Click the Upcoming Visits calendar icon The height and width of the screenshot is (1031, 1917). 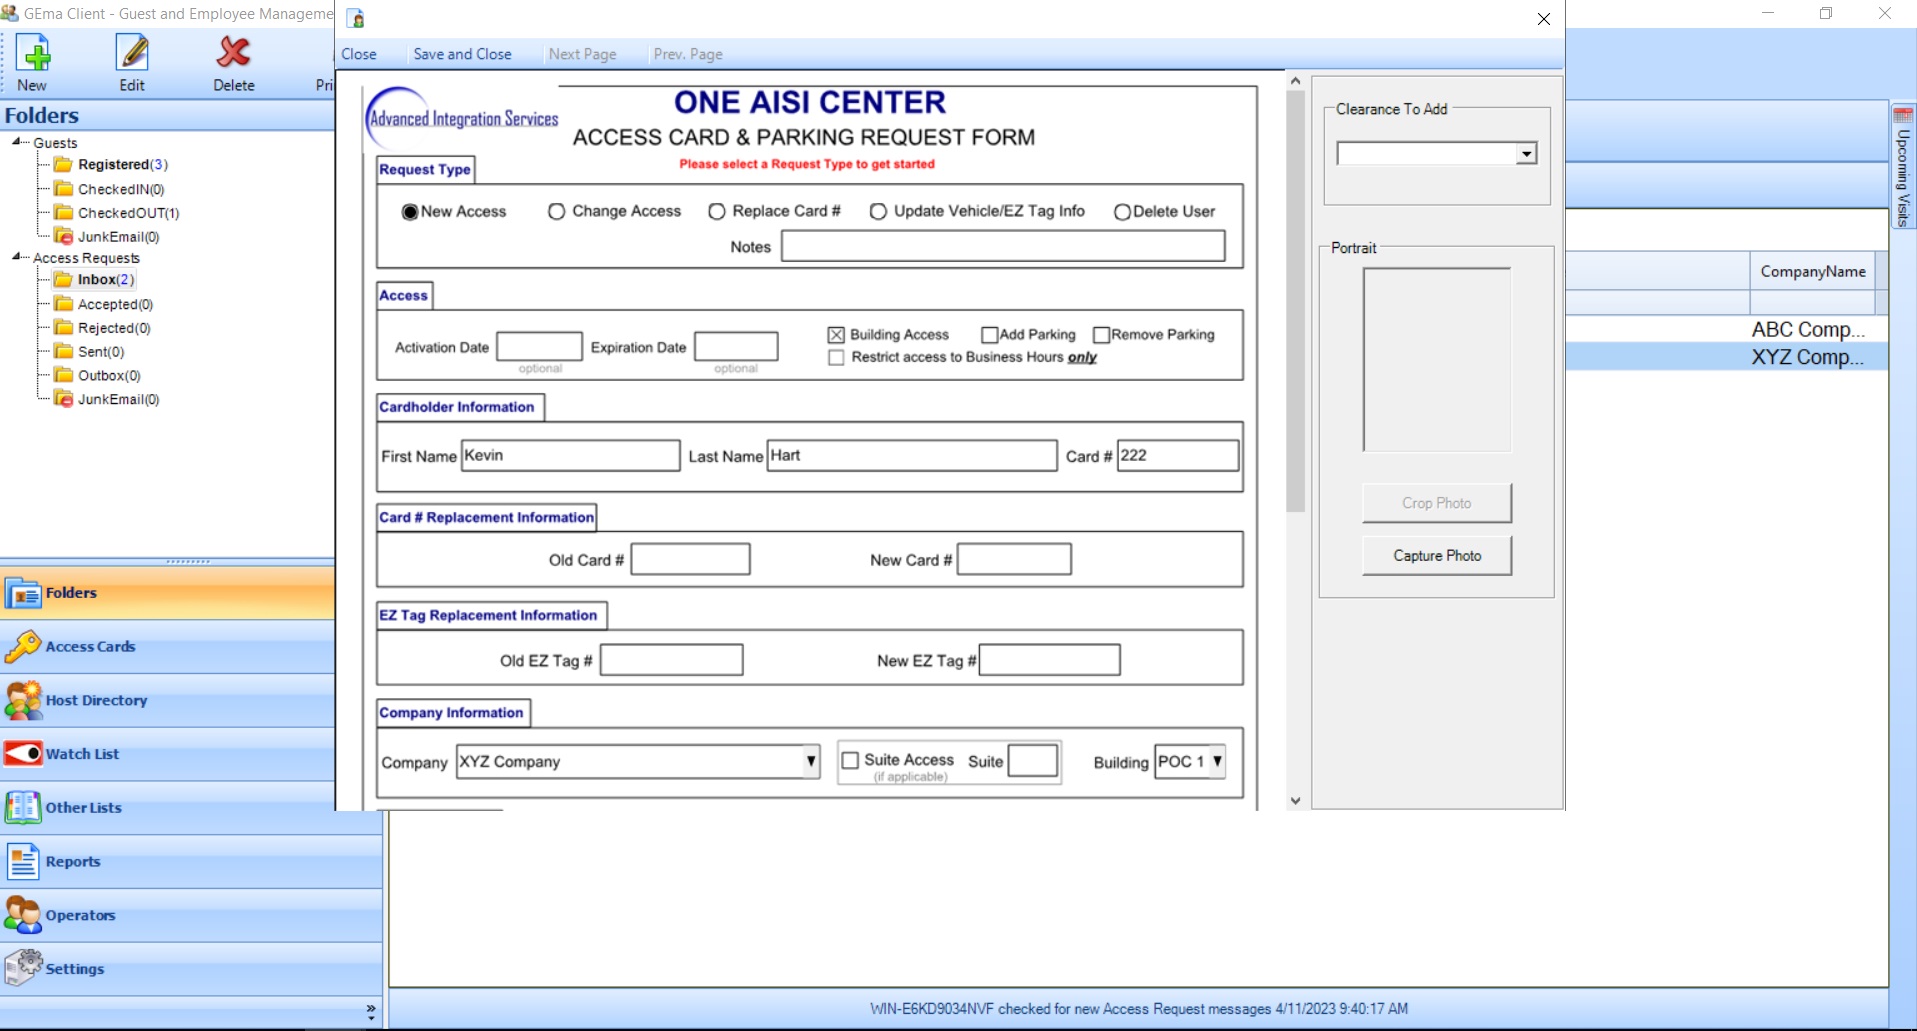[x=1903, y=116]
